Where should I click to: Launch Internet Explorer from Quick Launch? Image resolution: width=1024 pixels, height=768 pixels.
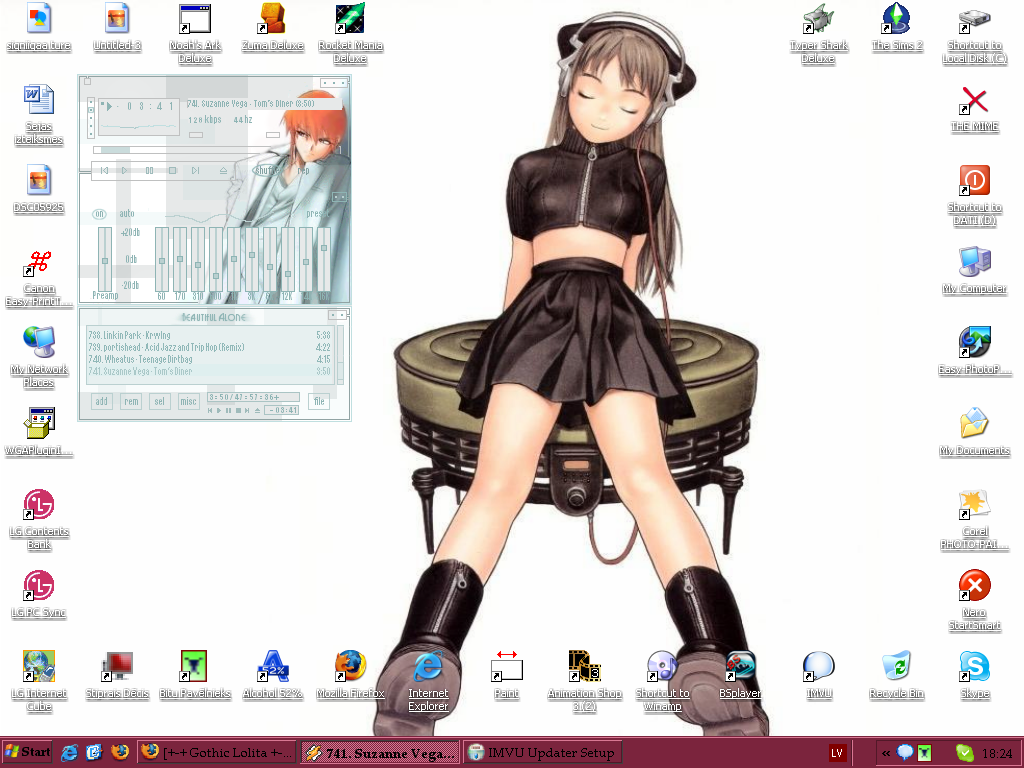(x=69, y=752)
